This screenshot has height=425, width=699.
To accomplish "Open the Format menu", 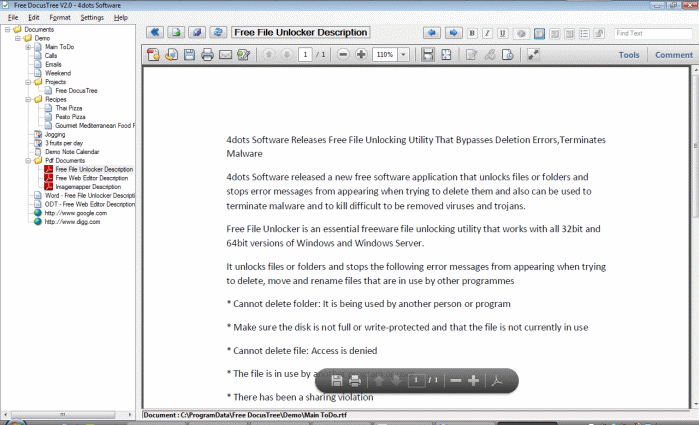I will (x=60, y=18).
